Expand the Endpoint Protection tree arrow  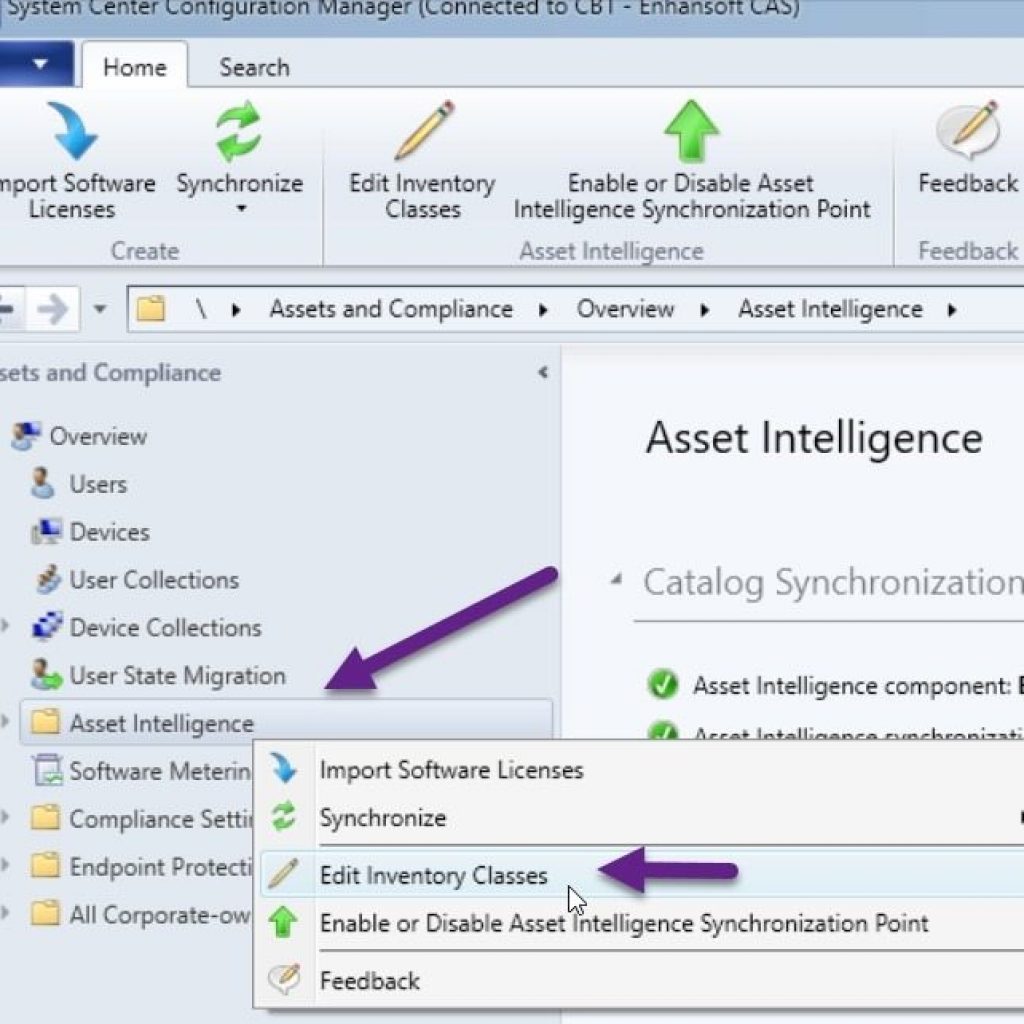pyautogui.click(x=5, y=865)
